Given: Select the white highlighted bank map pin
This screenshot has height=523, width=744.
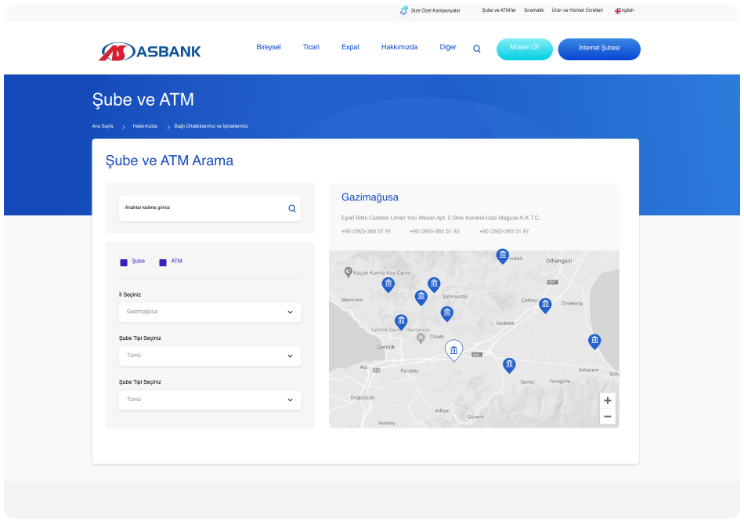Looking at the screenshot, I should click(x=454, y=350).
